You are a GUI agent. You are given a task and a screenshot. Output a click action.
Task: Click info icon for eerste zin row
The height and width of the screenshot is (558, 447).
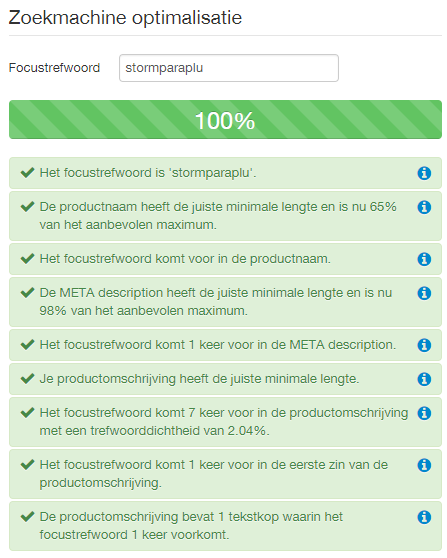click(x=424, y=465)
